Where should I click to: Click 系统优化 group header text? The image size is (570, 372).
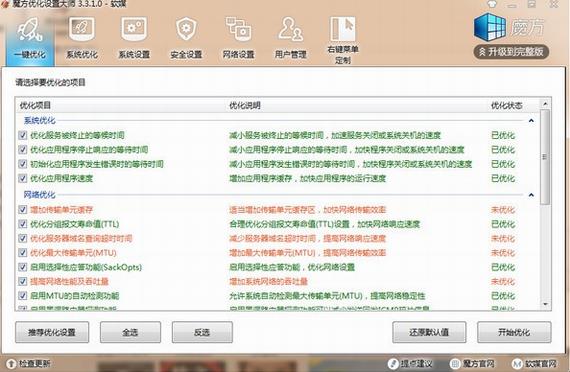(x=39, y=120)
